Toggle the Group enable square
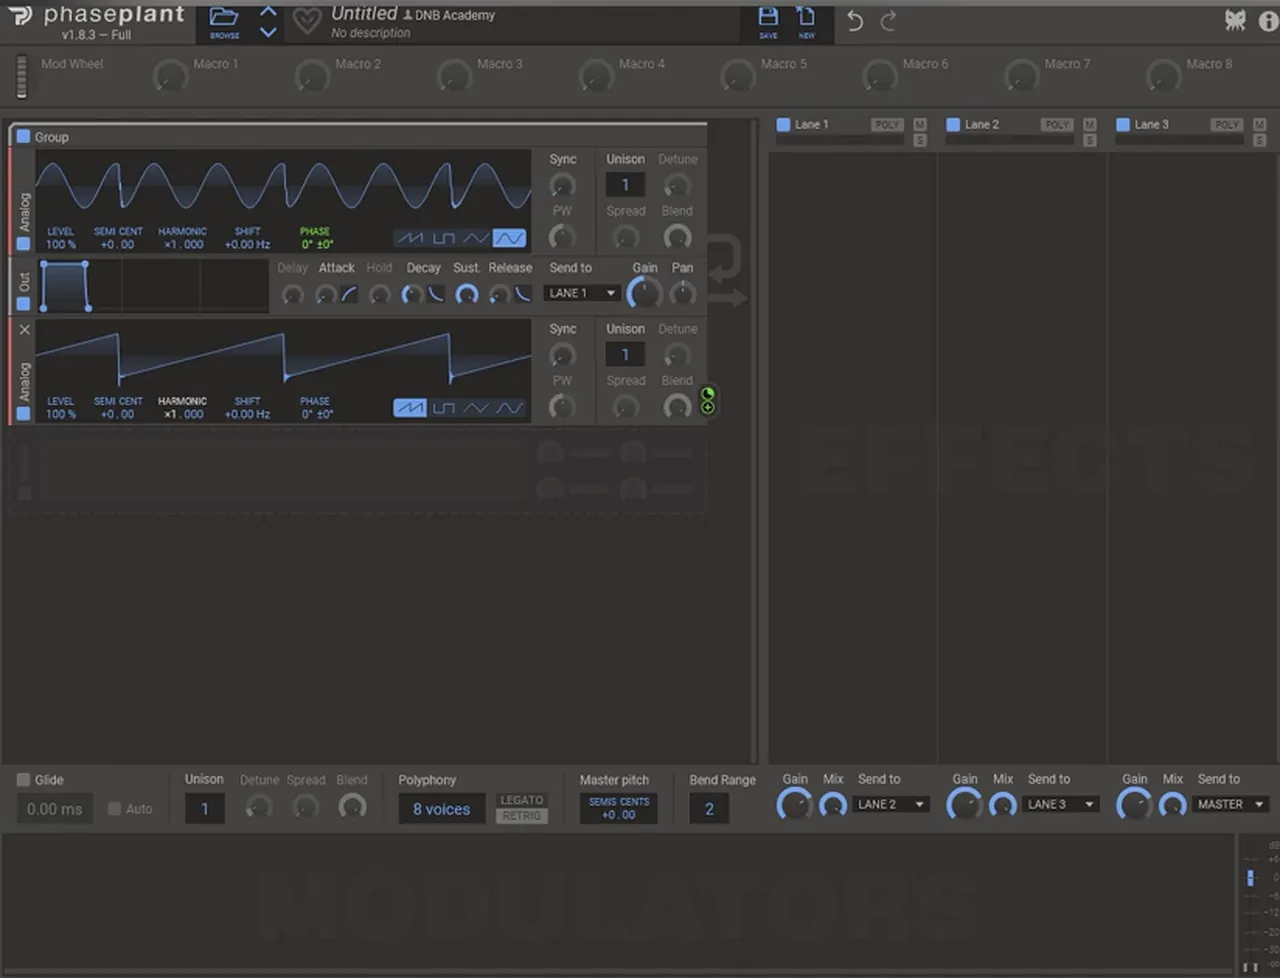The width and height of the screenshot is (1280, 978). tap(23, 136)
